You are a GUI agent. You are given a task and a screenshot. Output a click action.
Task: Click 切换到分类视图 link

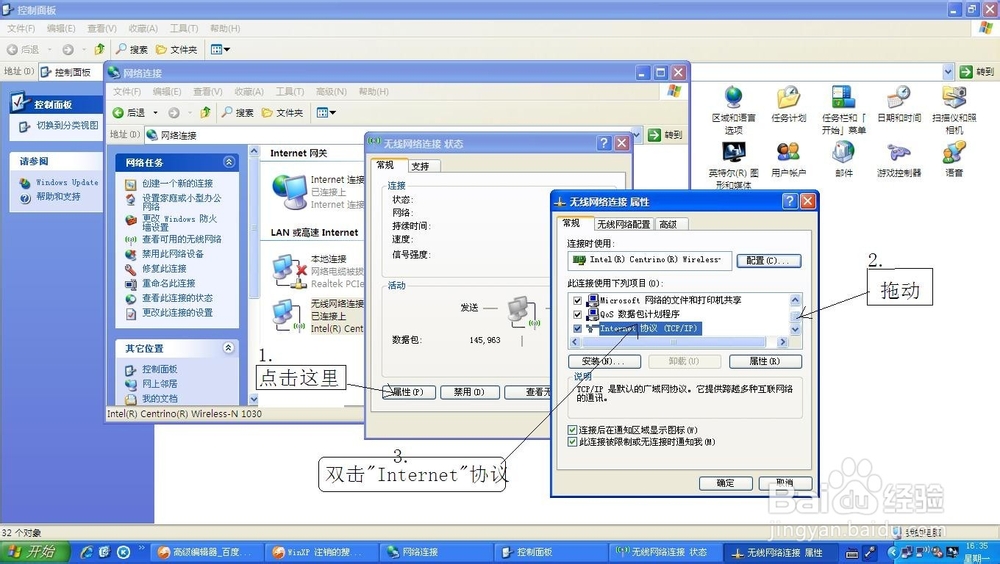(x=67, y=126)
